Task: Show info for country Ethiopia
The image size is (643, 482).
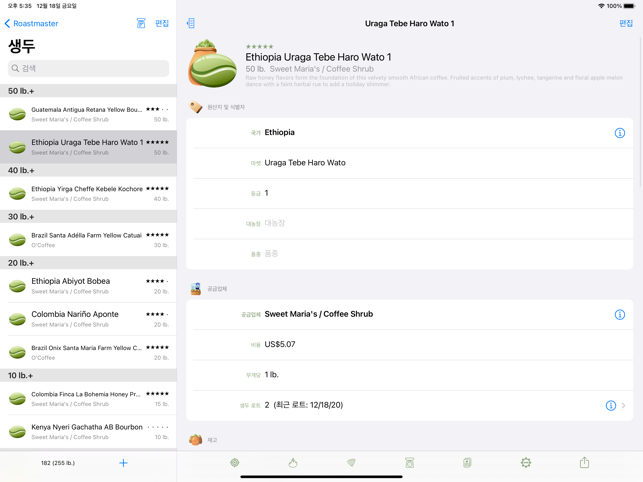Action: (x=620, y=133)
